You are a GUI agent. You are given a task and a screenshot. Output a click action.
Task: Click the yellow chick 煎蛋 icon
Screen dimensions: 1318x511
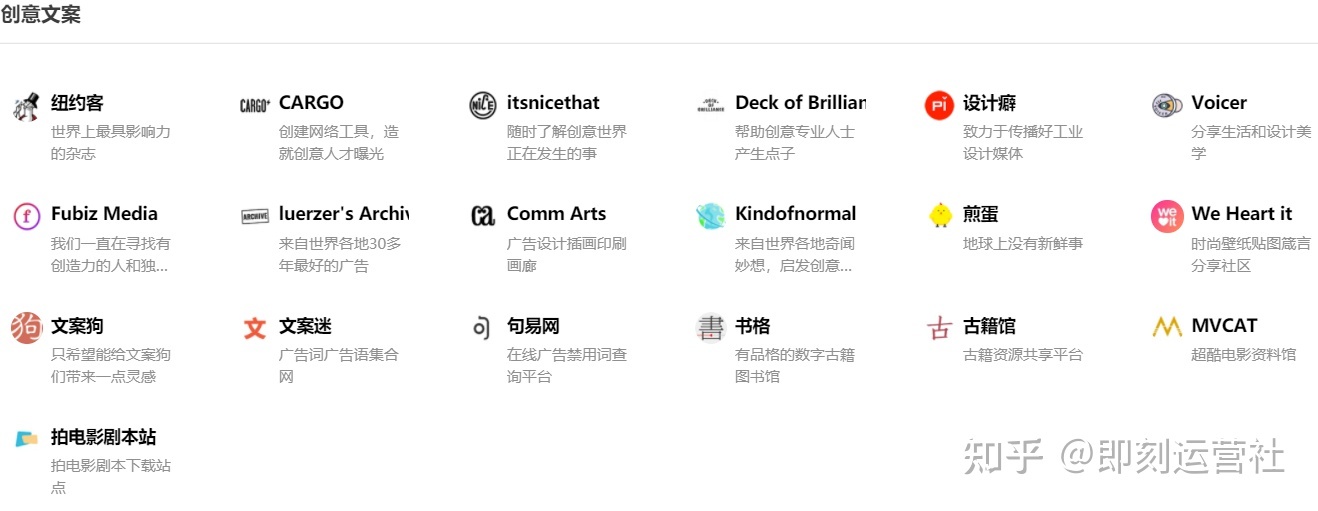[x=939, y=215]
